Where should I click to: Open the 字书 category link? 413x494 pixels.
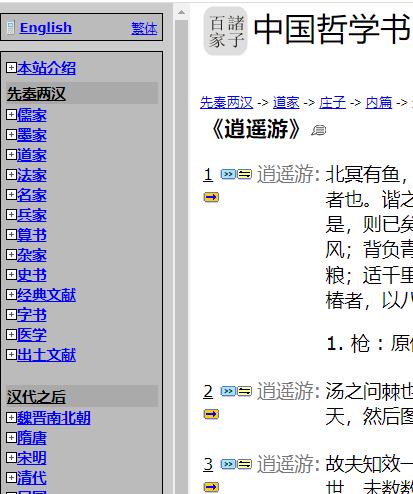coord(32,315)
